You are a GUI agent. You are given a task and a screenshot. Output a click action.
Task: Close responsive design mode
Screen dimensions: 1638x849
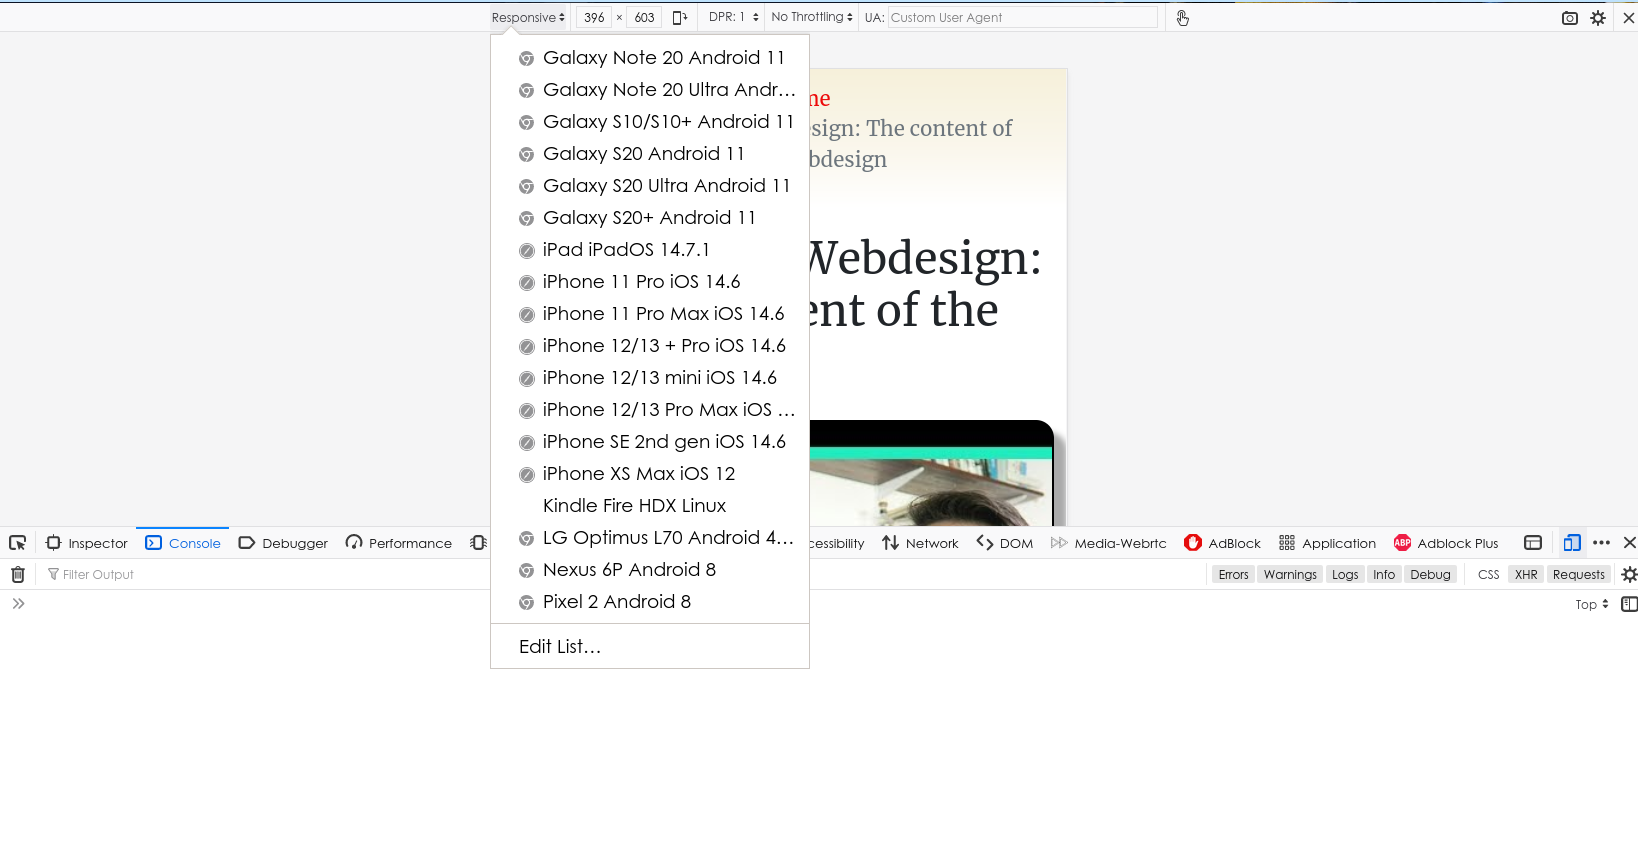click(1628, 18)
